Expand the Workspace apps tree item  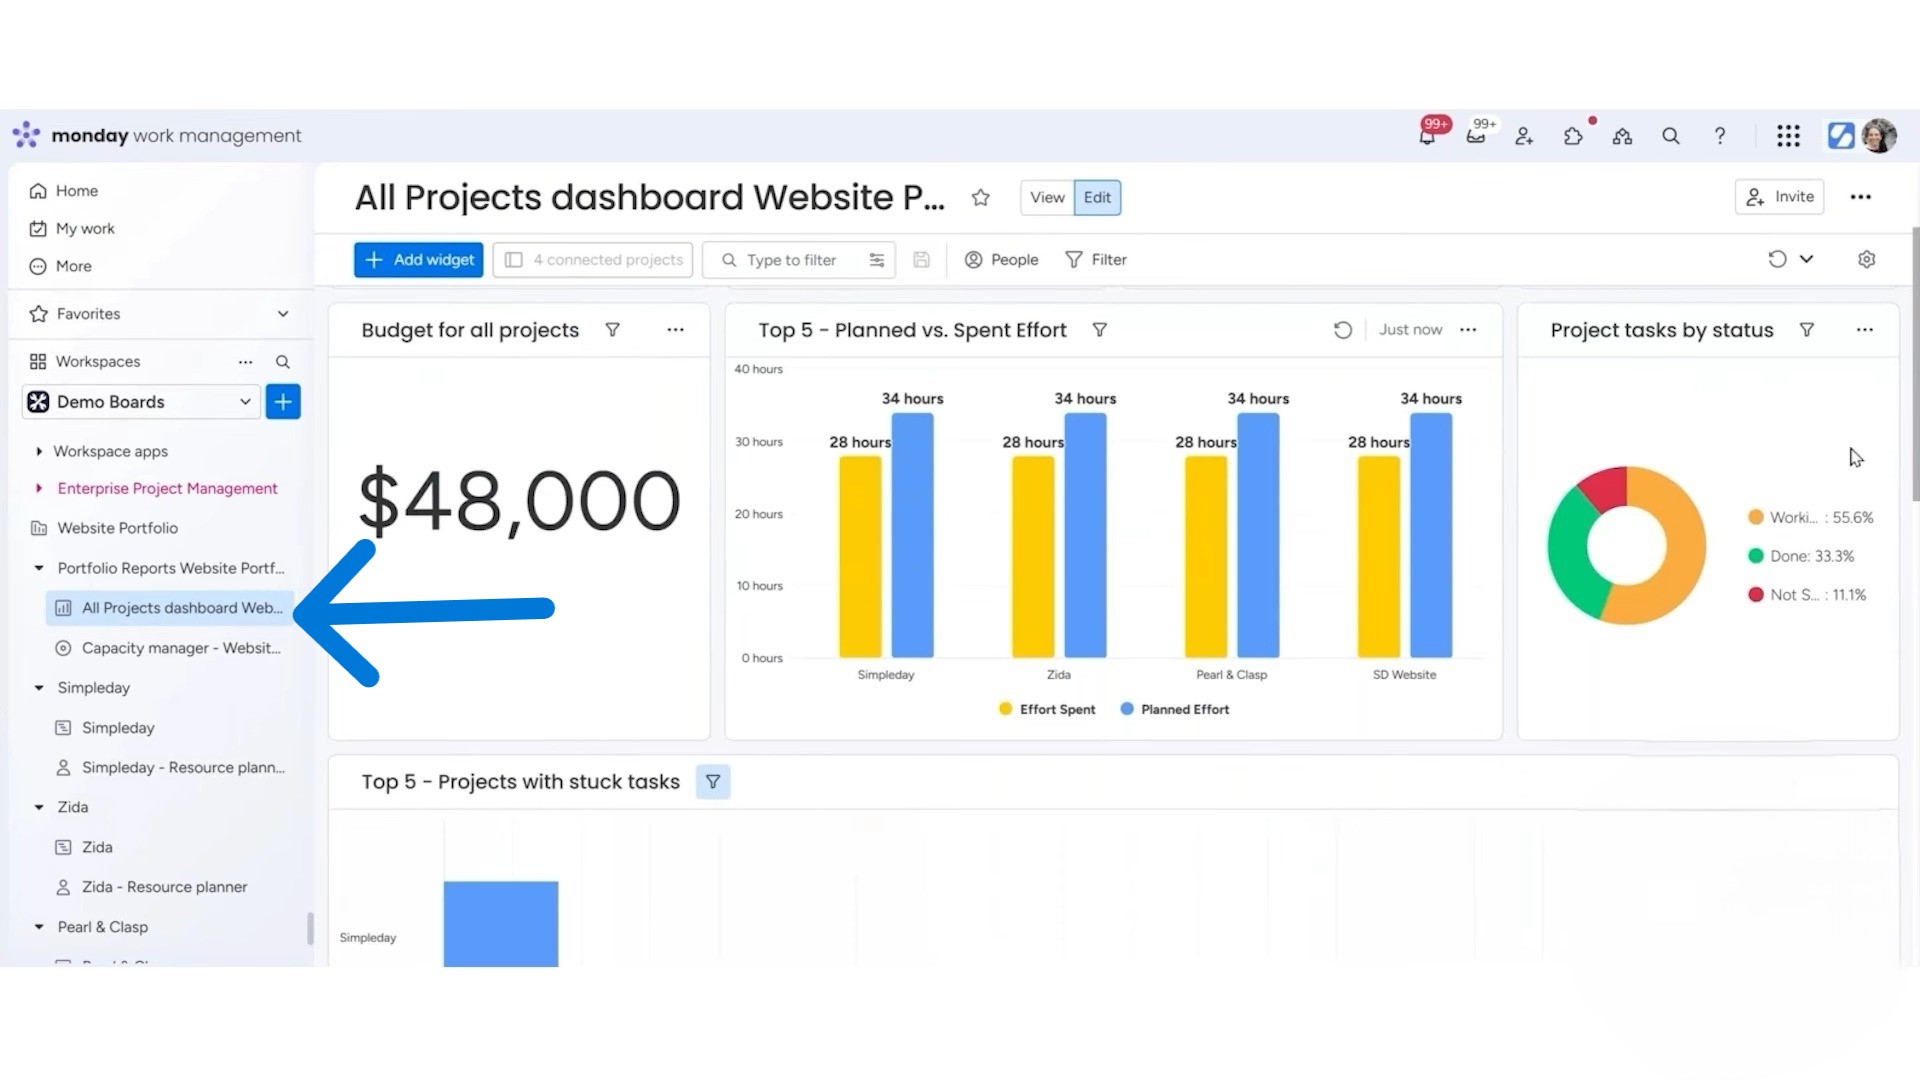coord(39,452)
